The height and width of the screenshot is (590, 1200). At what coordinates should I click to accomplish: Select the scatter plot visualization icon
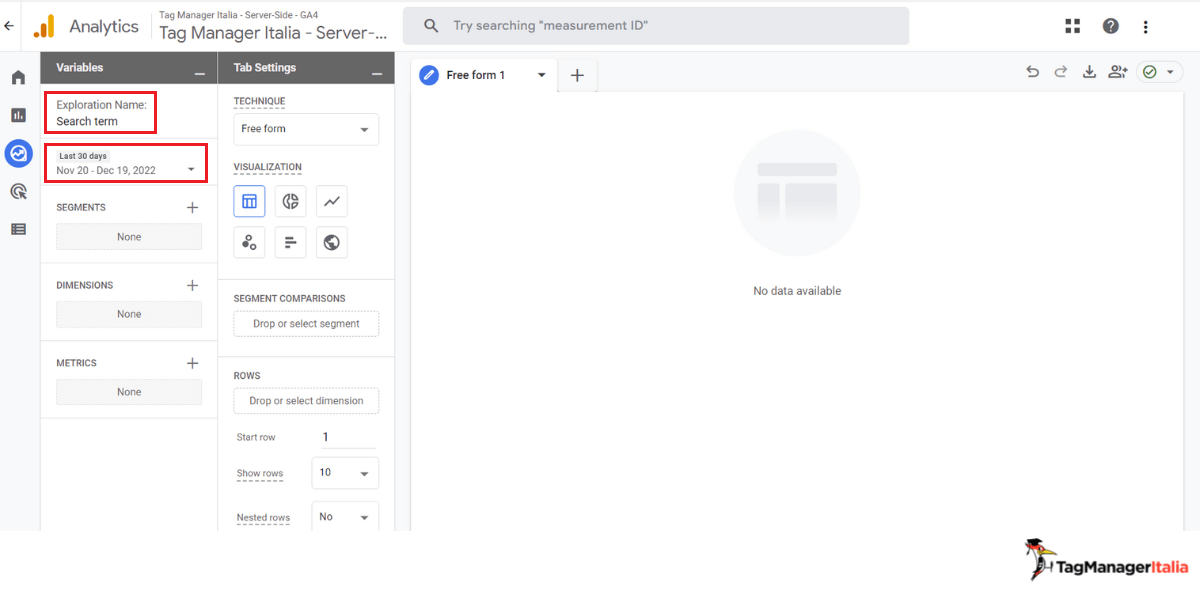pyautogui.click(x=250, y=242)
